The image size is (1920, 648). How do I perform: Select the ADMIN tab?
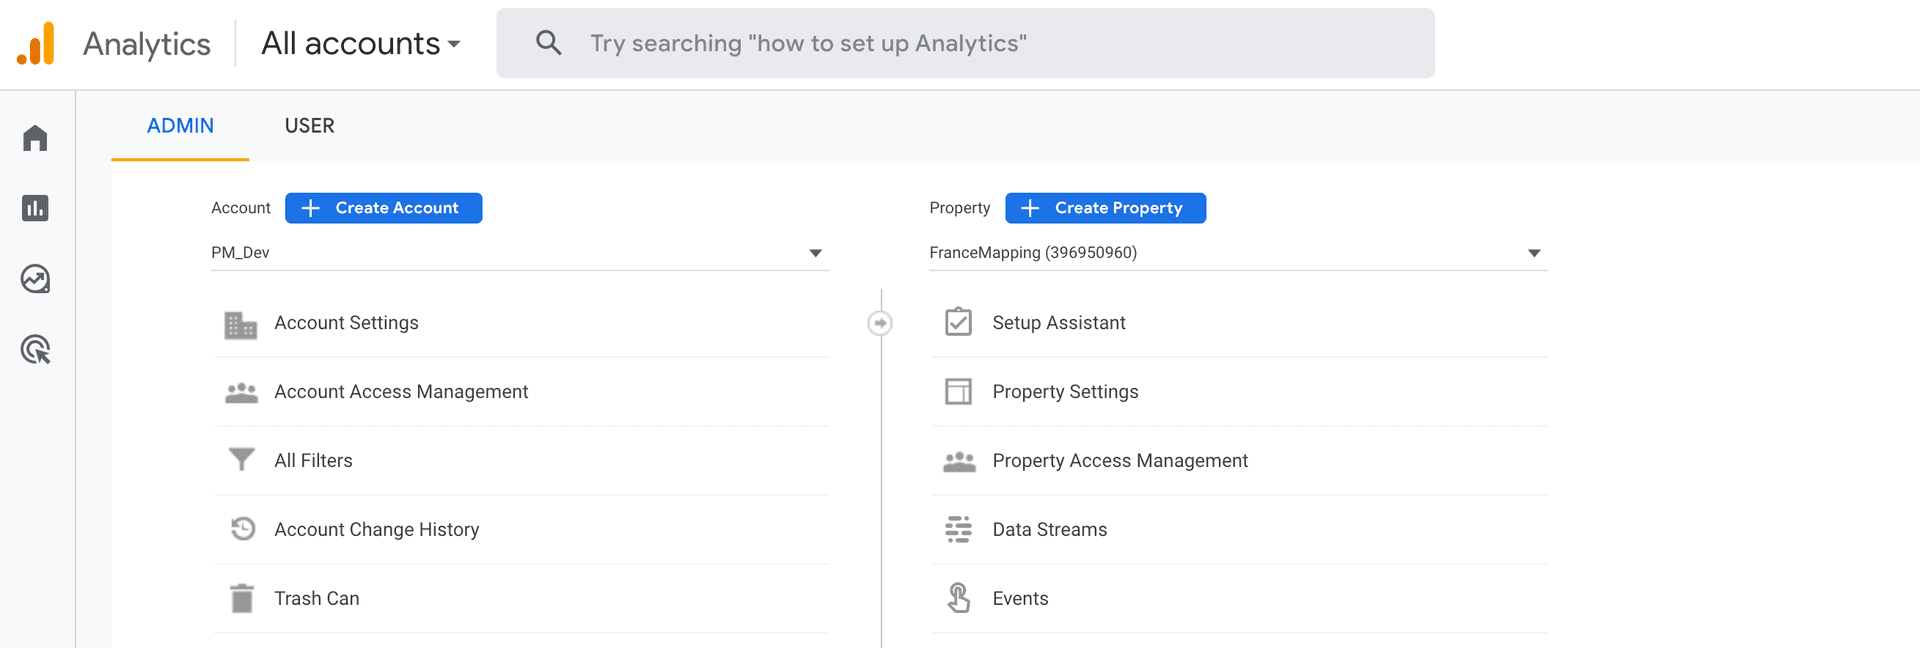(x=180, y=126)
